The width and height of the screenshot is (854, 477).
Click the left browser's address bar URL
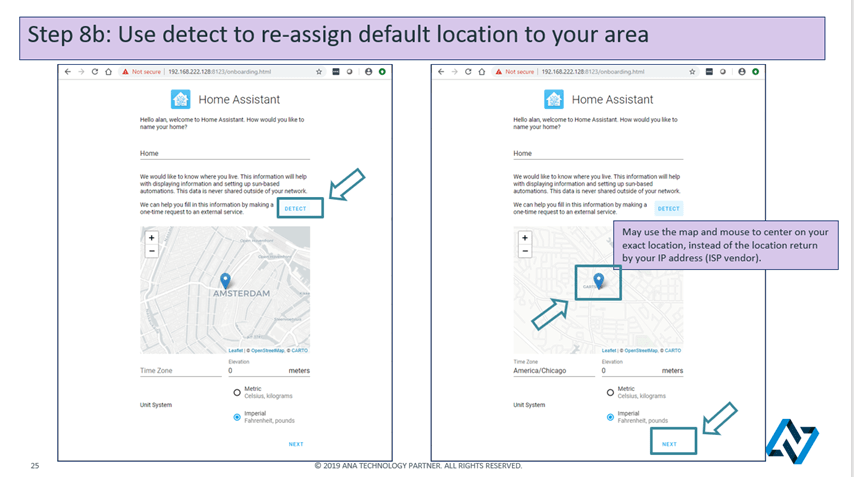click(218, 72)
